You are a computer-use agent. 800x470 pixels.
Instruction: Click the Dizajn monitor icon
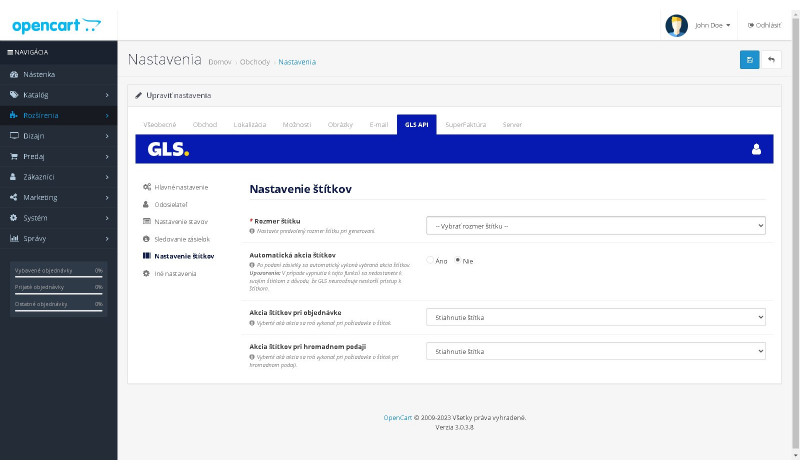point(14,136)
